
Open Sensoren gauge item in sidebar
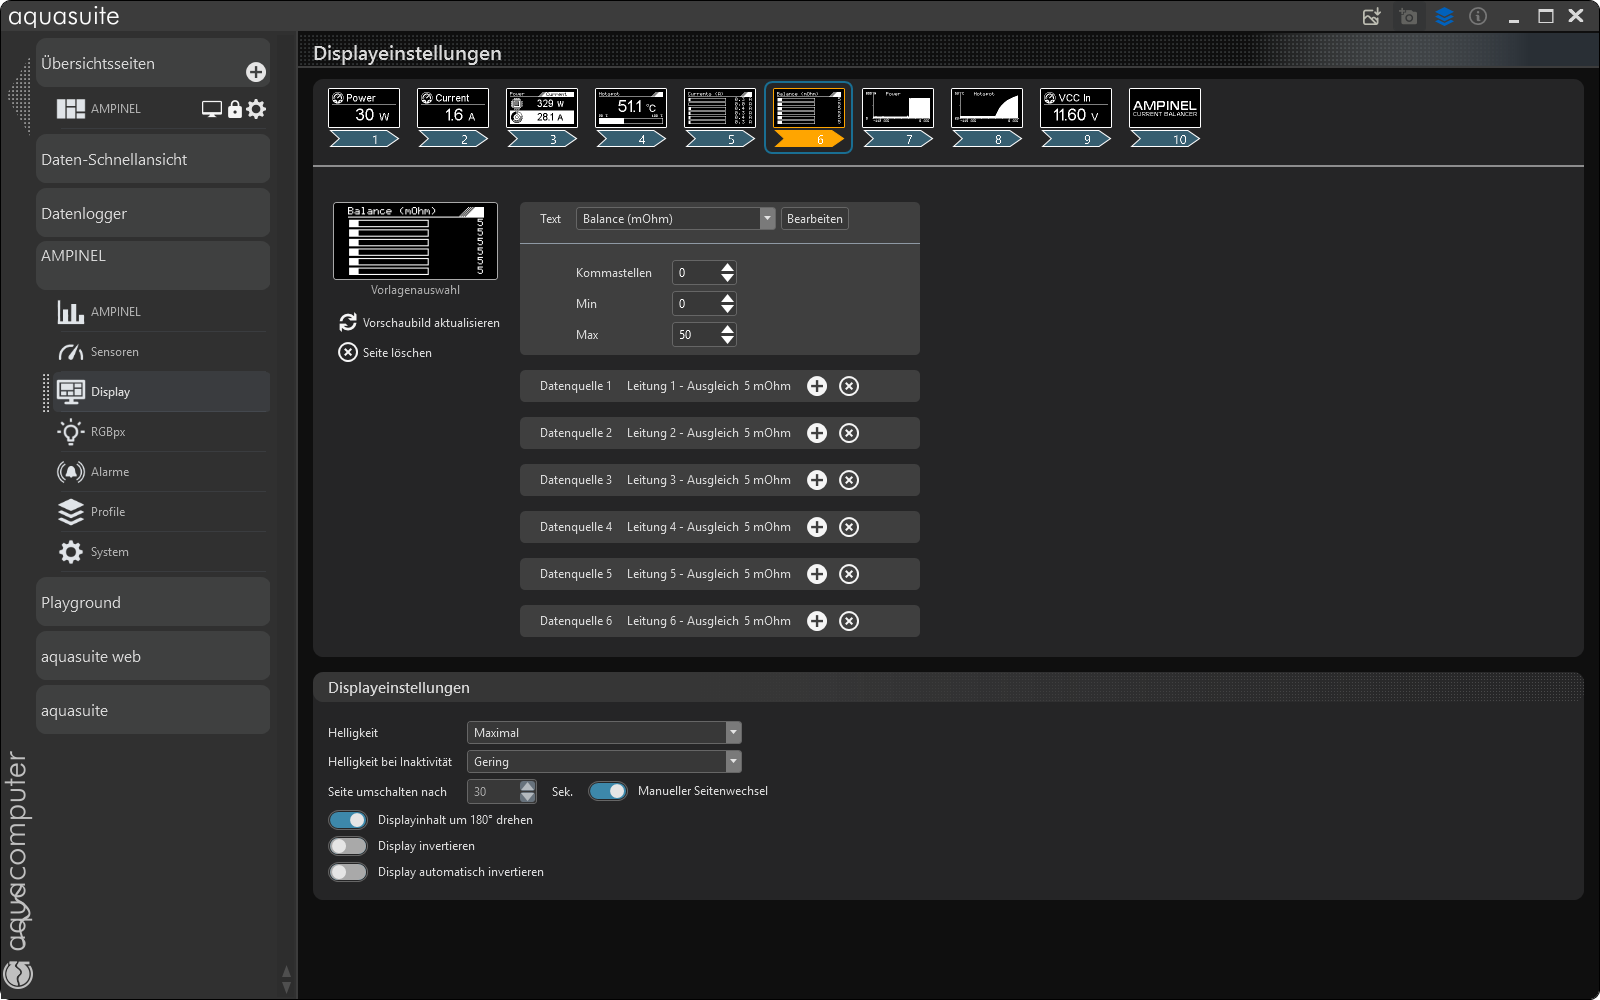(x=114, y=352)
